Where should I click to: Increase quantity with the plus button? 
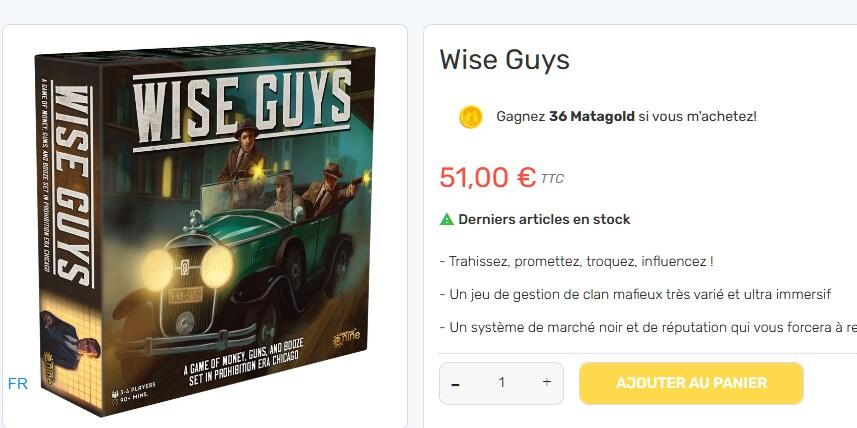(547, 383)
